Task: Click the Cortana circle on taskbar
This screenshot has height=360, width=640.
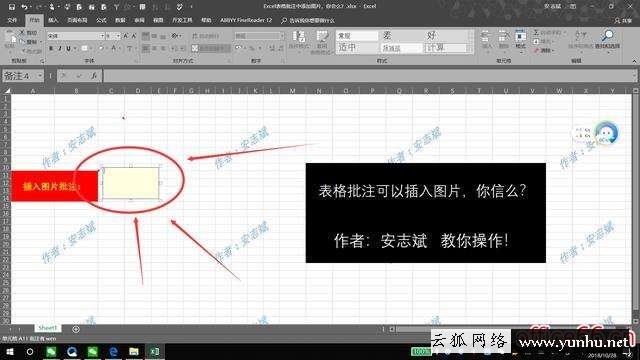Action: (30, 351)
